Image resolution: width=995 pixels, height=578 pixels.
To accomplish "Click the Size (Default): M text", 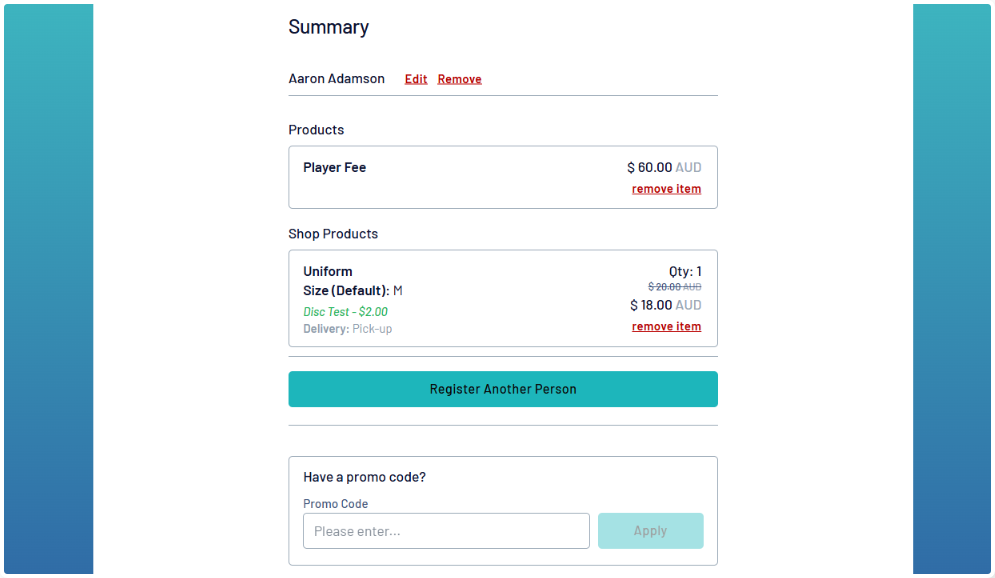I will 352,291.
